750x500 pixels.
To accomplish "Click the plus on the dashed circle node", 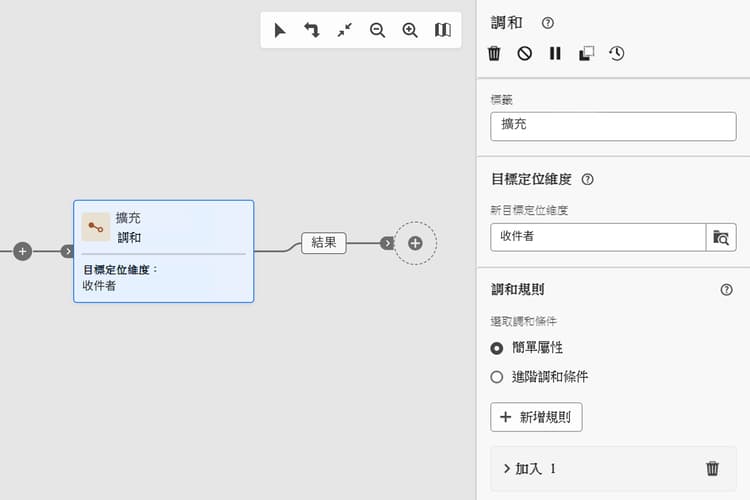I will point(415,243).
